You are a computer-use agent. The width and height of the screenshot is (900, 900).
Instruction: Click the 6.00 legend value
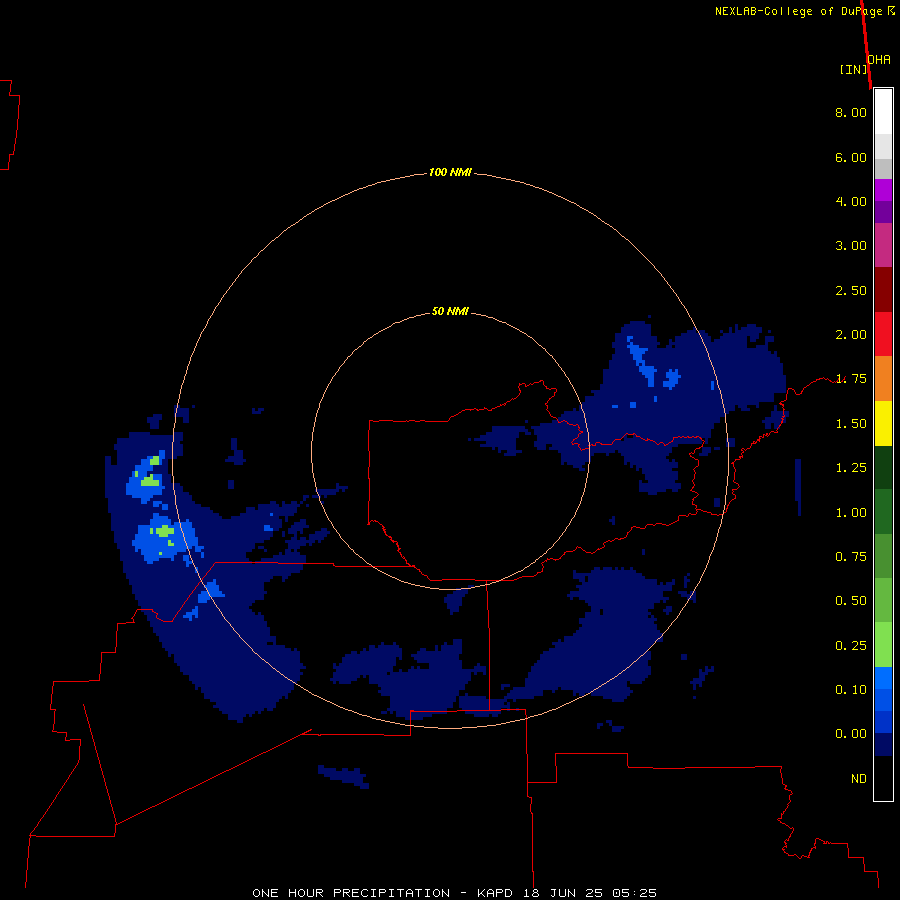[x=851, y=157]
